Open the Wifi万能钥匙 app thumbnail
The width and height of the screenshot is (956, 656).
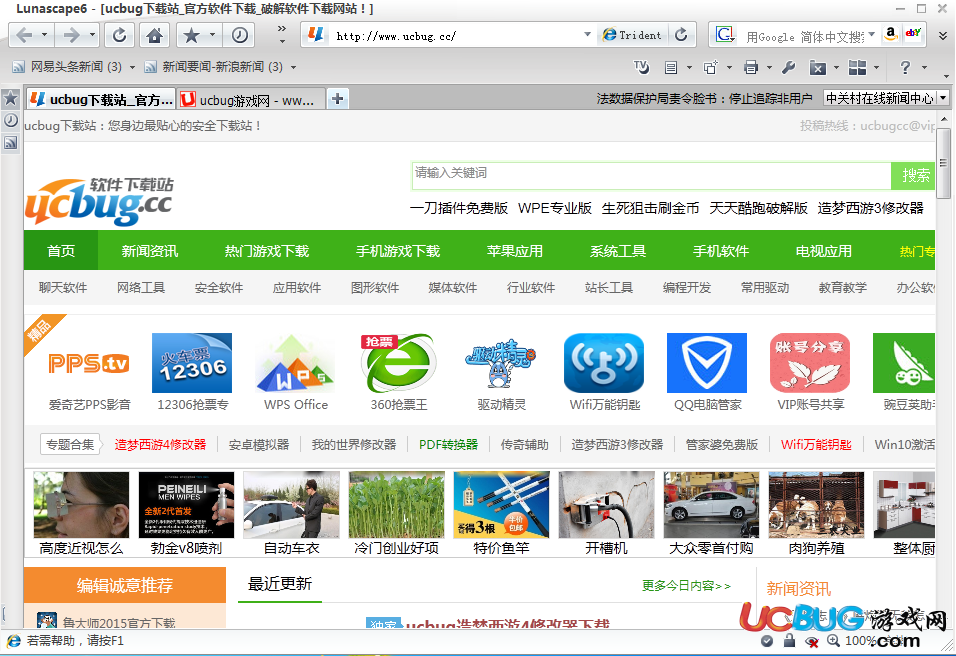click(604, 363)
